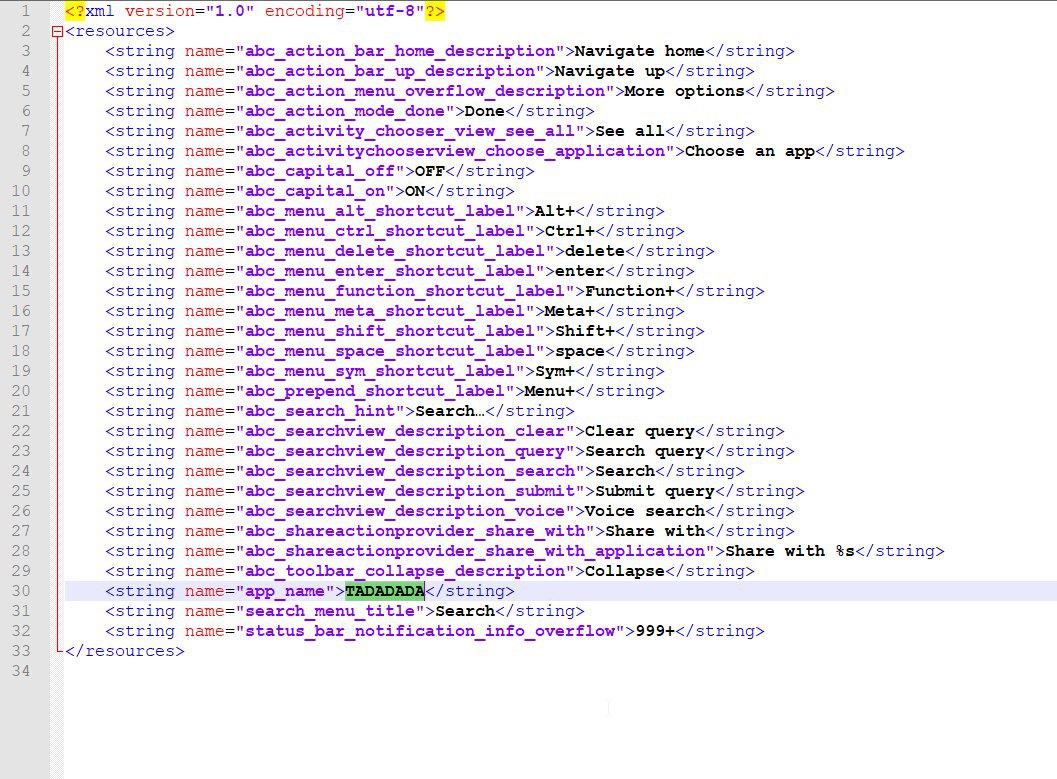Click the Meta+ string value
The height and width of the screenshot is (779, 1057).
pyautogui.click(x=570, y=311)
